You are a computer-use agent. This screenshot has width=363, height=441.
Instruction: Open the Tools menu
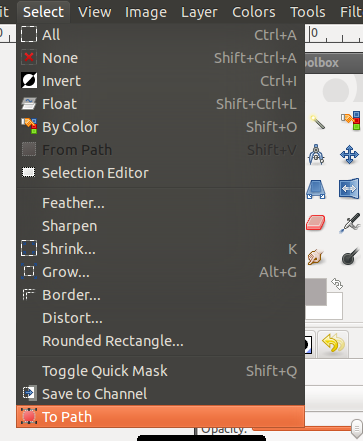click(308, 12)
